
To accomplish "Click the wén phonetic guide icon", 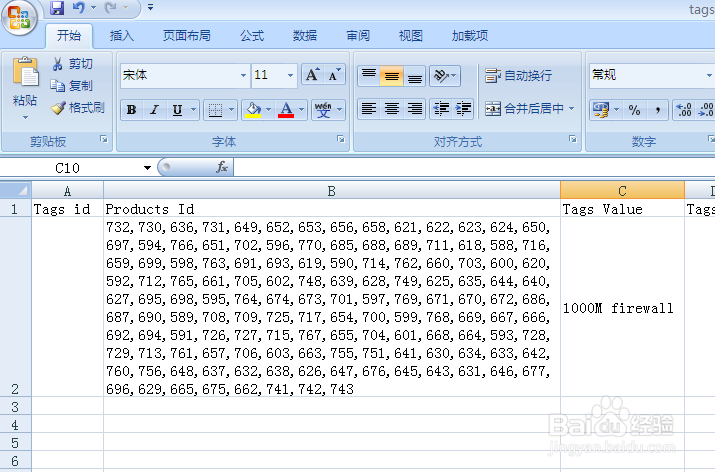I will pos(323,110).
